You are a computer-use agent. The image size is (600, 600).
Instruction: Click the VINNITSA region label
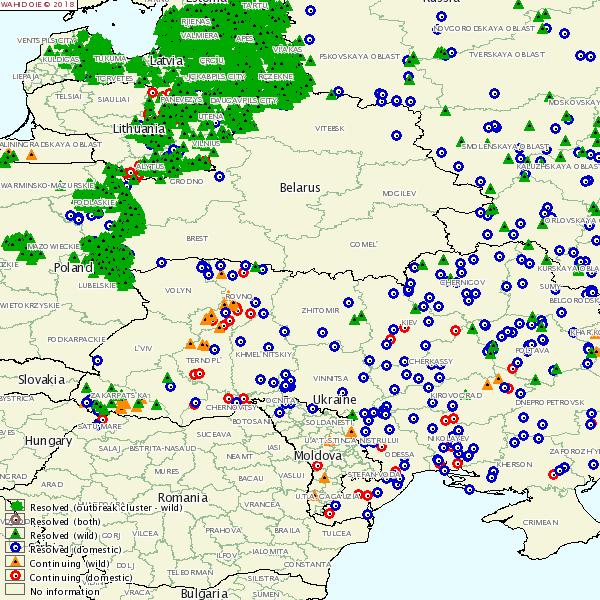click(331, 378)
